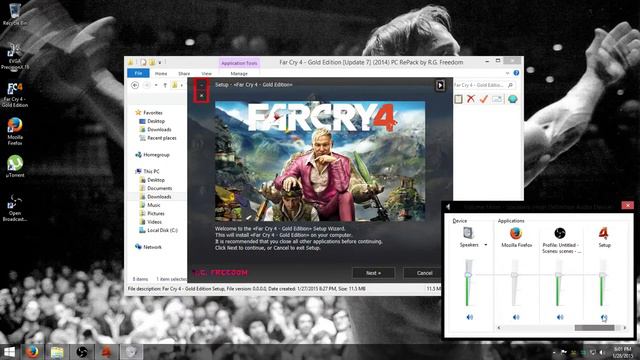Image resolution: width=640 pixels, height=360 pixels.
Task: Click the Explorer search box
Action: coord(483,85)
